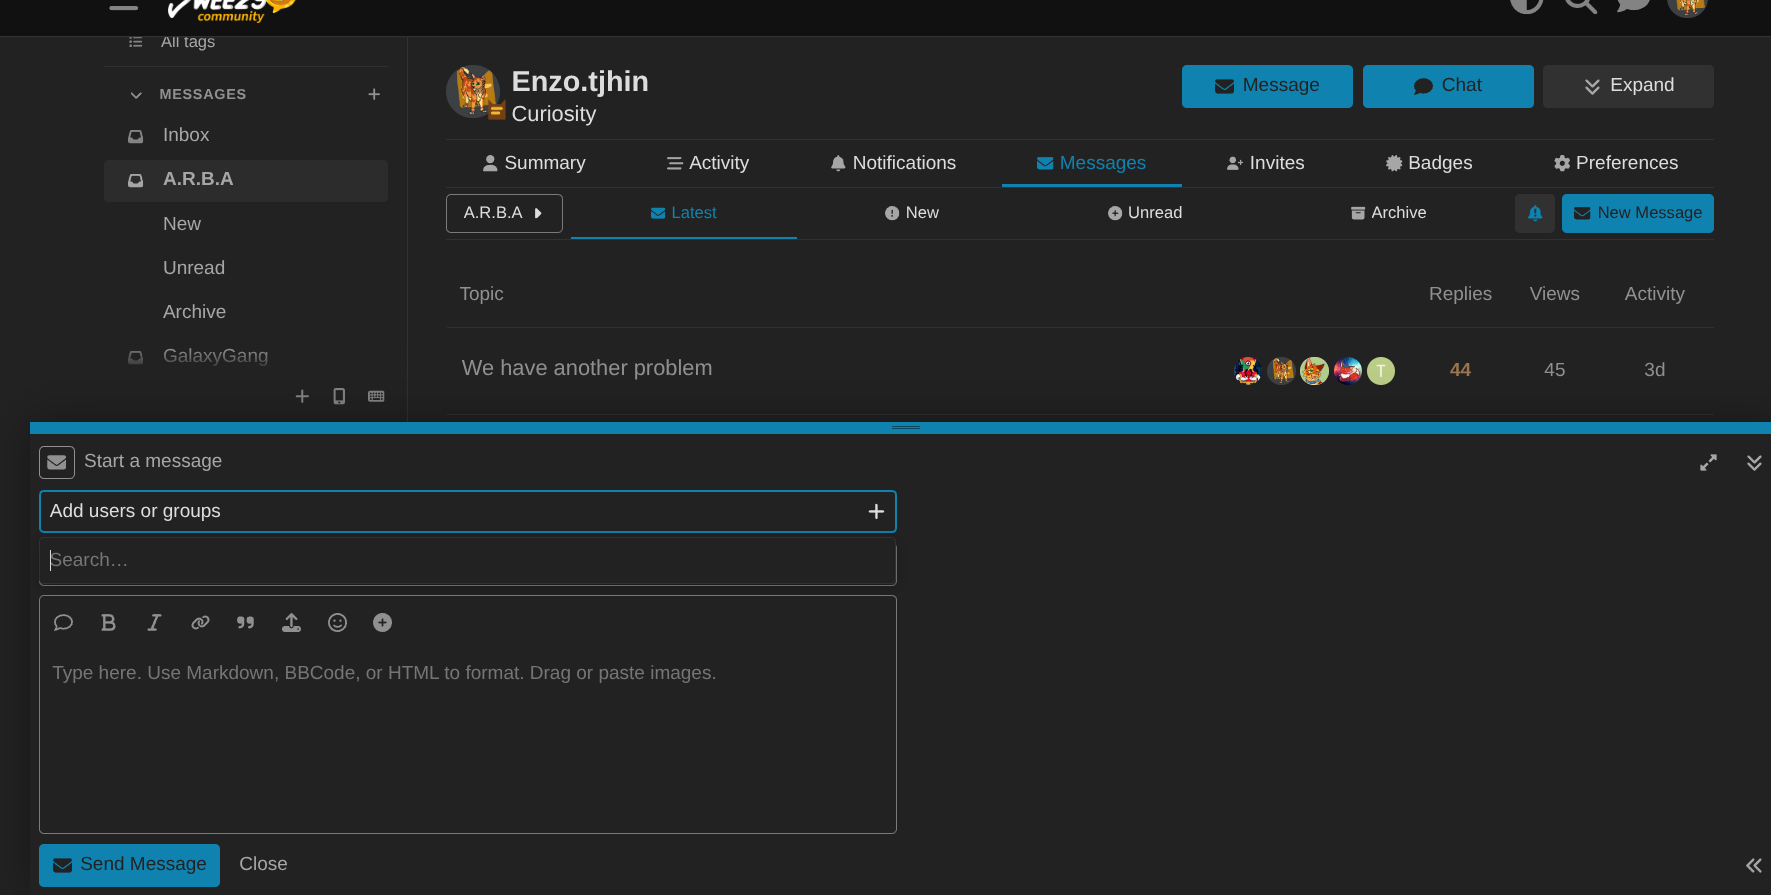Viewport: 1771px width, 895px height.
Task: Open the emoji picker
Action: click(337, 623)
